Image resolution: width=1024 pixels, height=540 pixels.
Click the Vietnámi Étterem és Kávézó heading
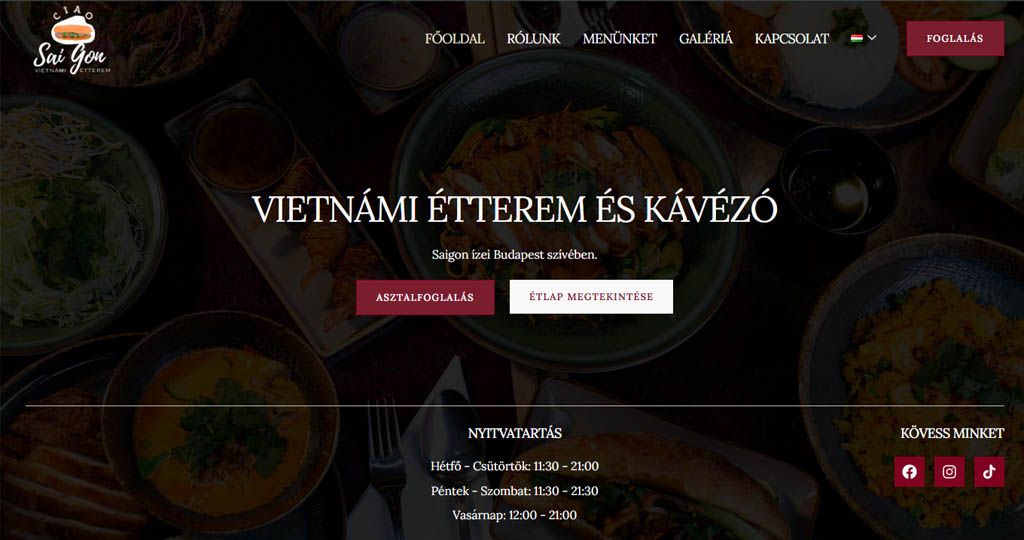tap(515, 210)
